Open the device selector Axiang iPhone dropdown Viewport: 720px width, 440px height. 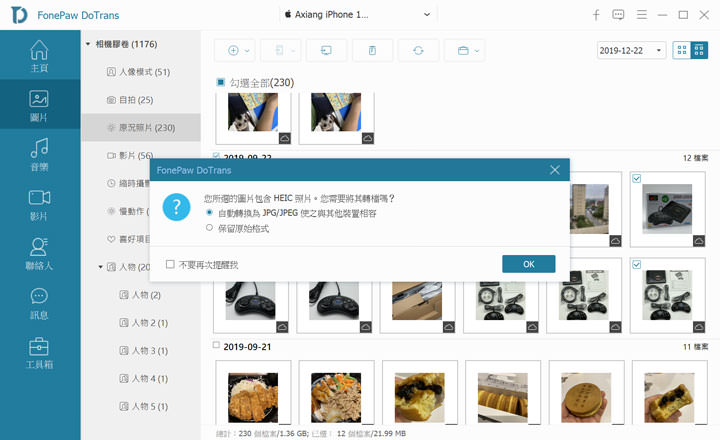(358, 15)
